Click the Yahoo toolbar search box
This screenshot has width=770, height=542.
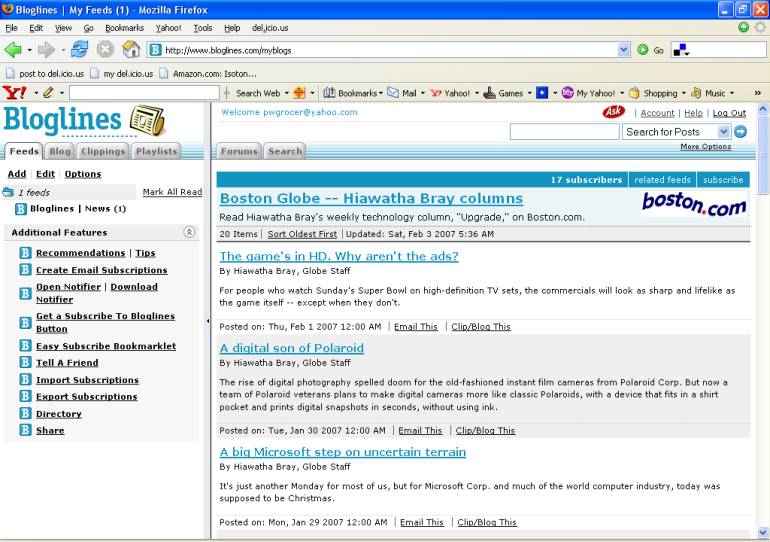tap(144, 92)
